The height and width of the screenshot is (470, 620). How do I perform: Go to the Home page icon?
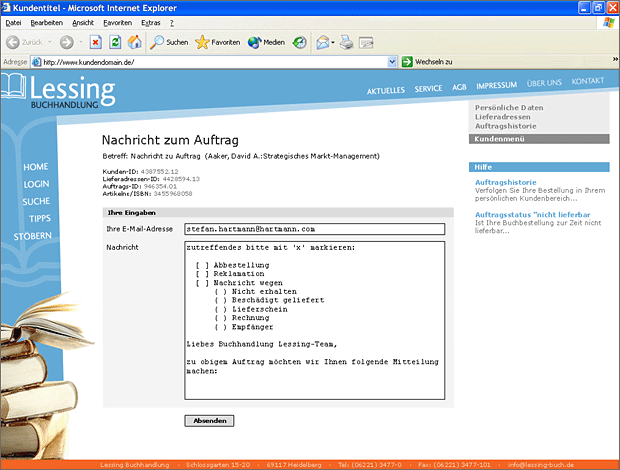pyautogui.click(x=134, y=42)
